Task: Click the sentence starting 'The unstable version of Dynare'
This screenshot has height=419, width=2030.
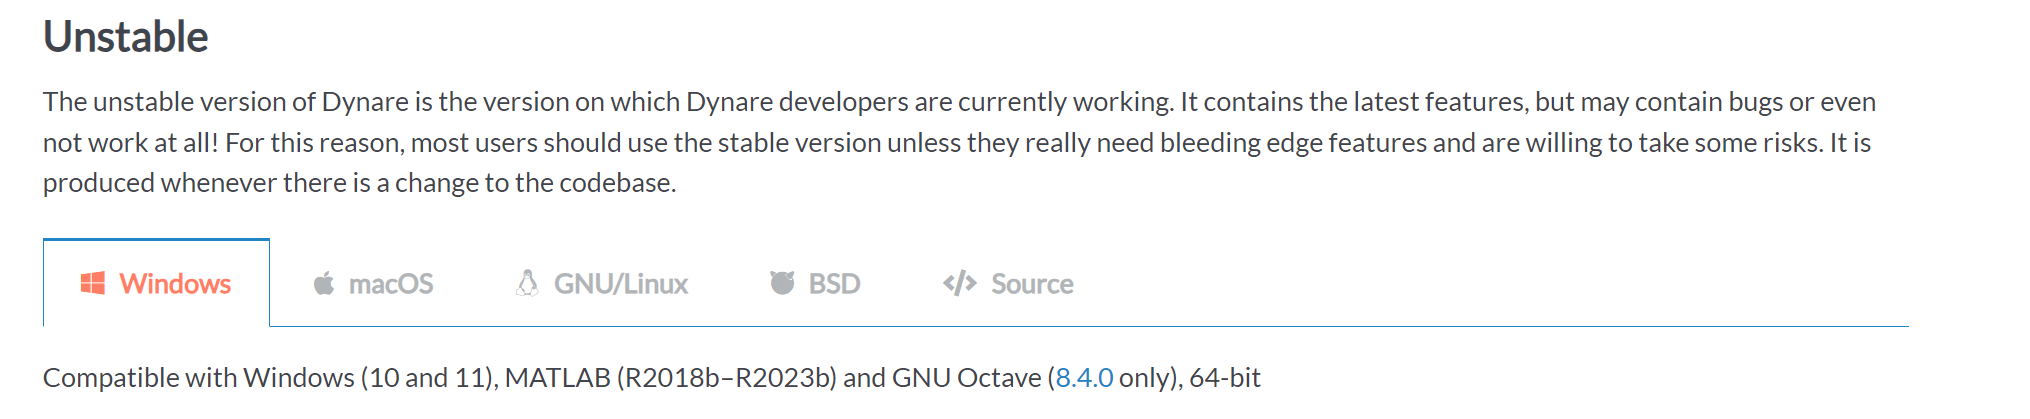Action: 609,102
